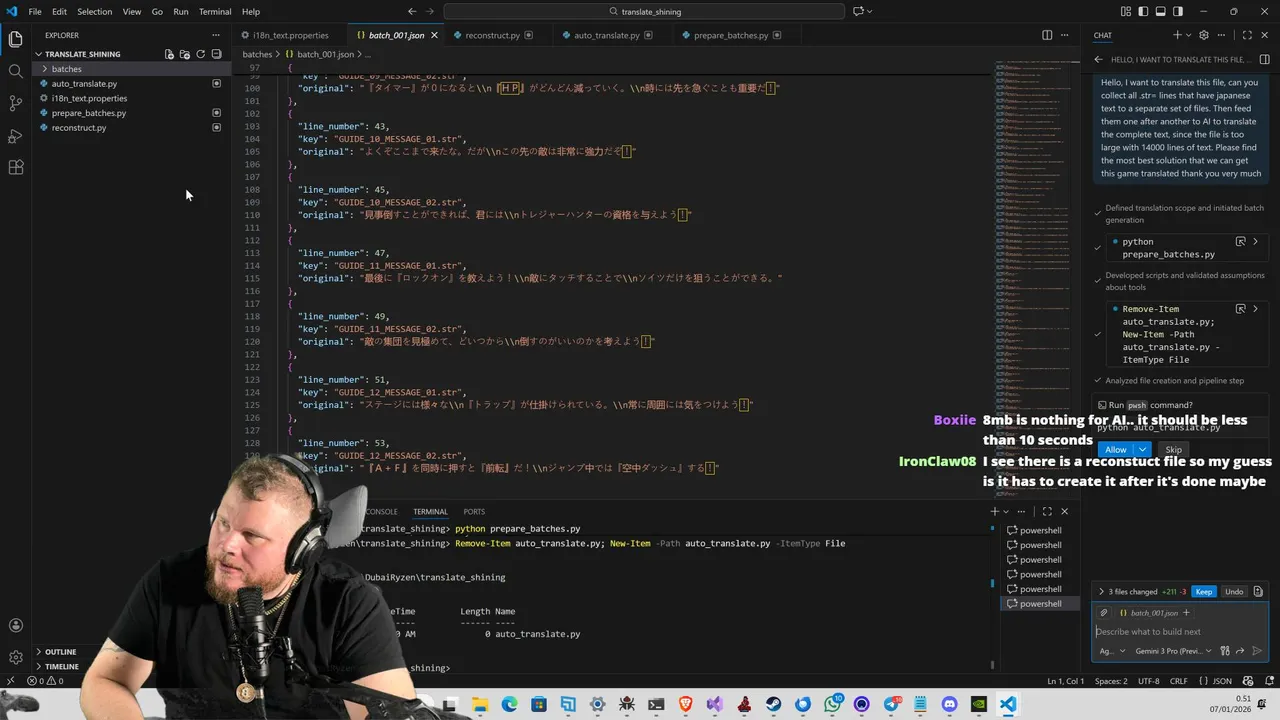1280x720 pixels.
Task: Open the File menu
Action: [x=35, y=12]
